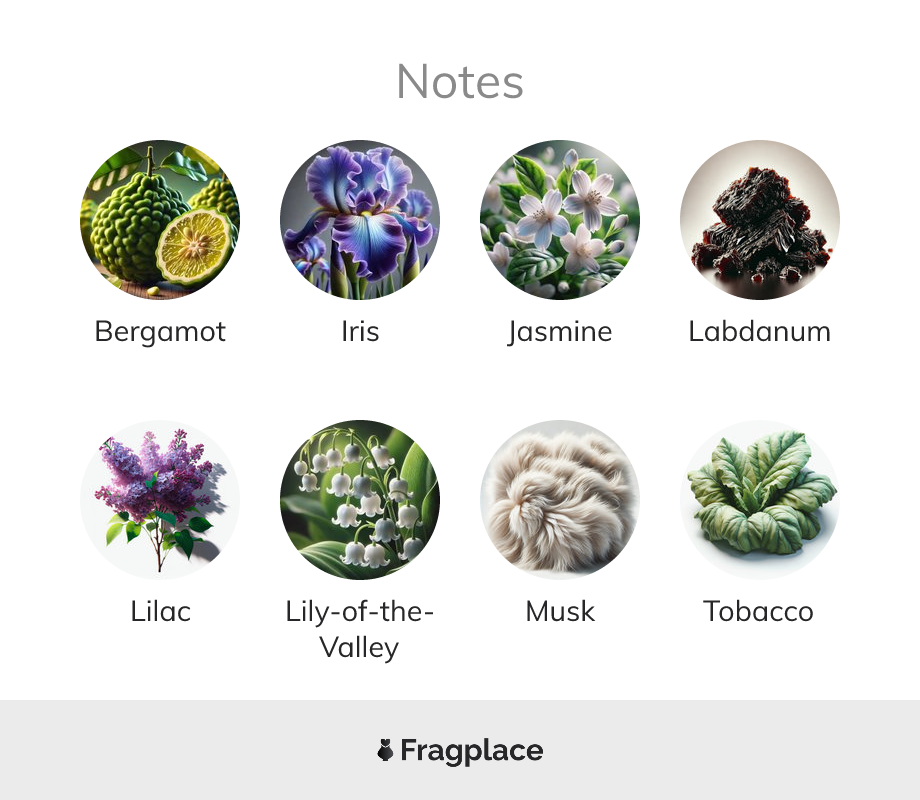This screenshot has height=800, width=920.
Task: Select the Lily-of-the-Valley text label
Action: (360, 630)
